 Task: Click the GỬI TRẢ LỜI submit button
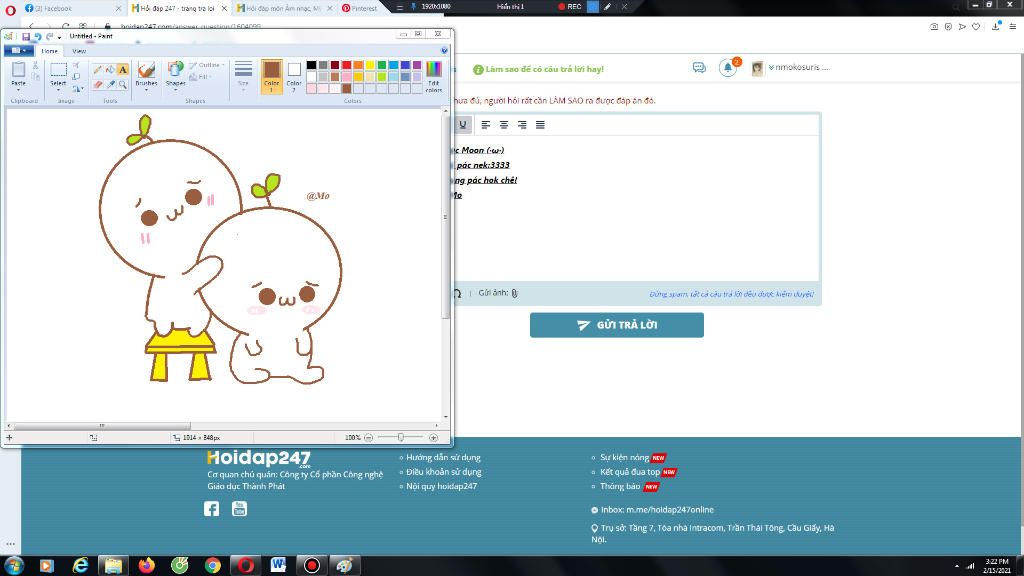tap(616, 325)
